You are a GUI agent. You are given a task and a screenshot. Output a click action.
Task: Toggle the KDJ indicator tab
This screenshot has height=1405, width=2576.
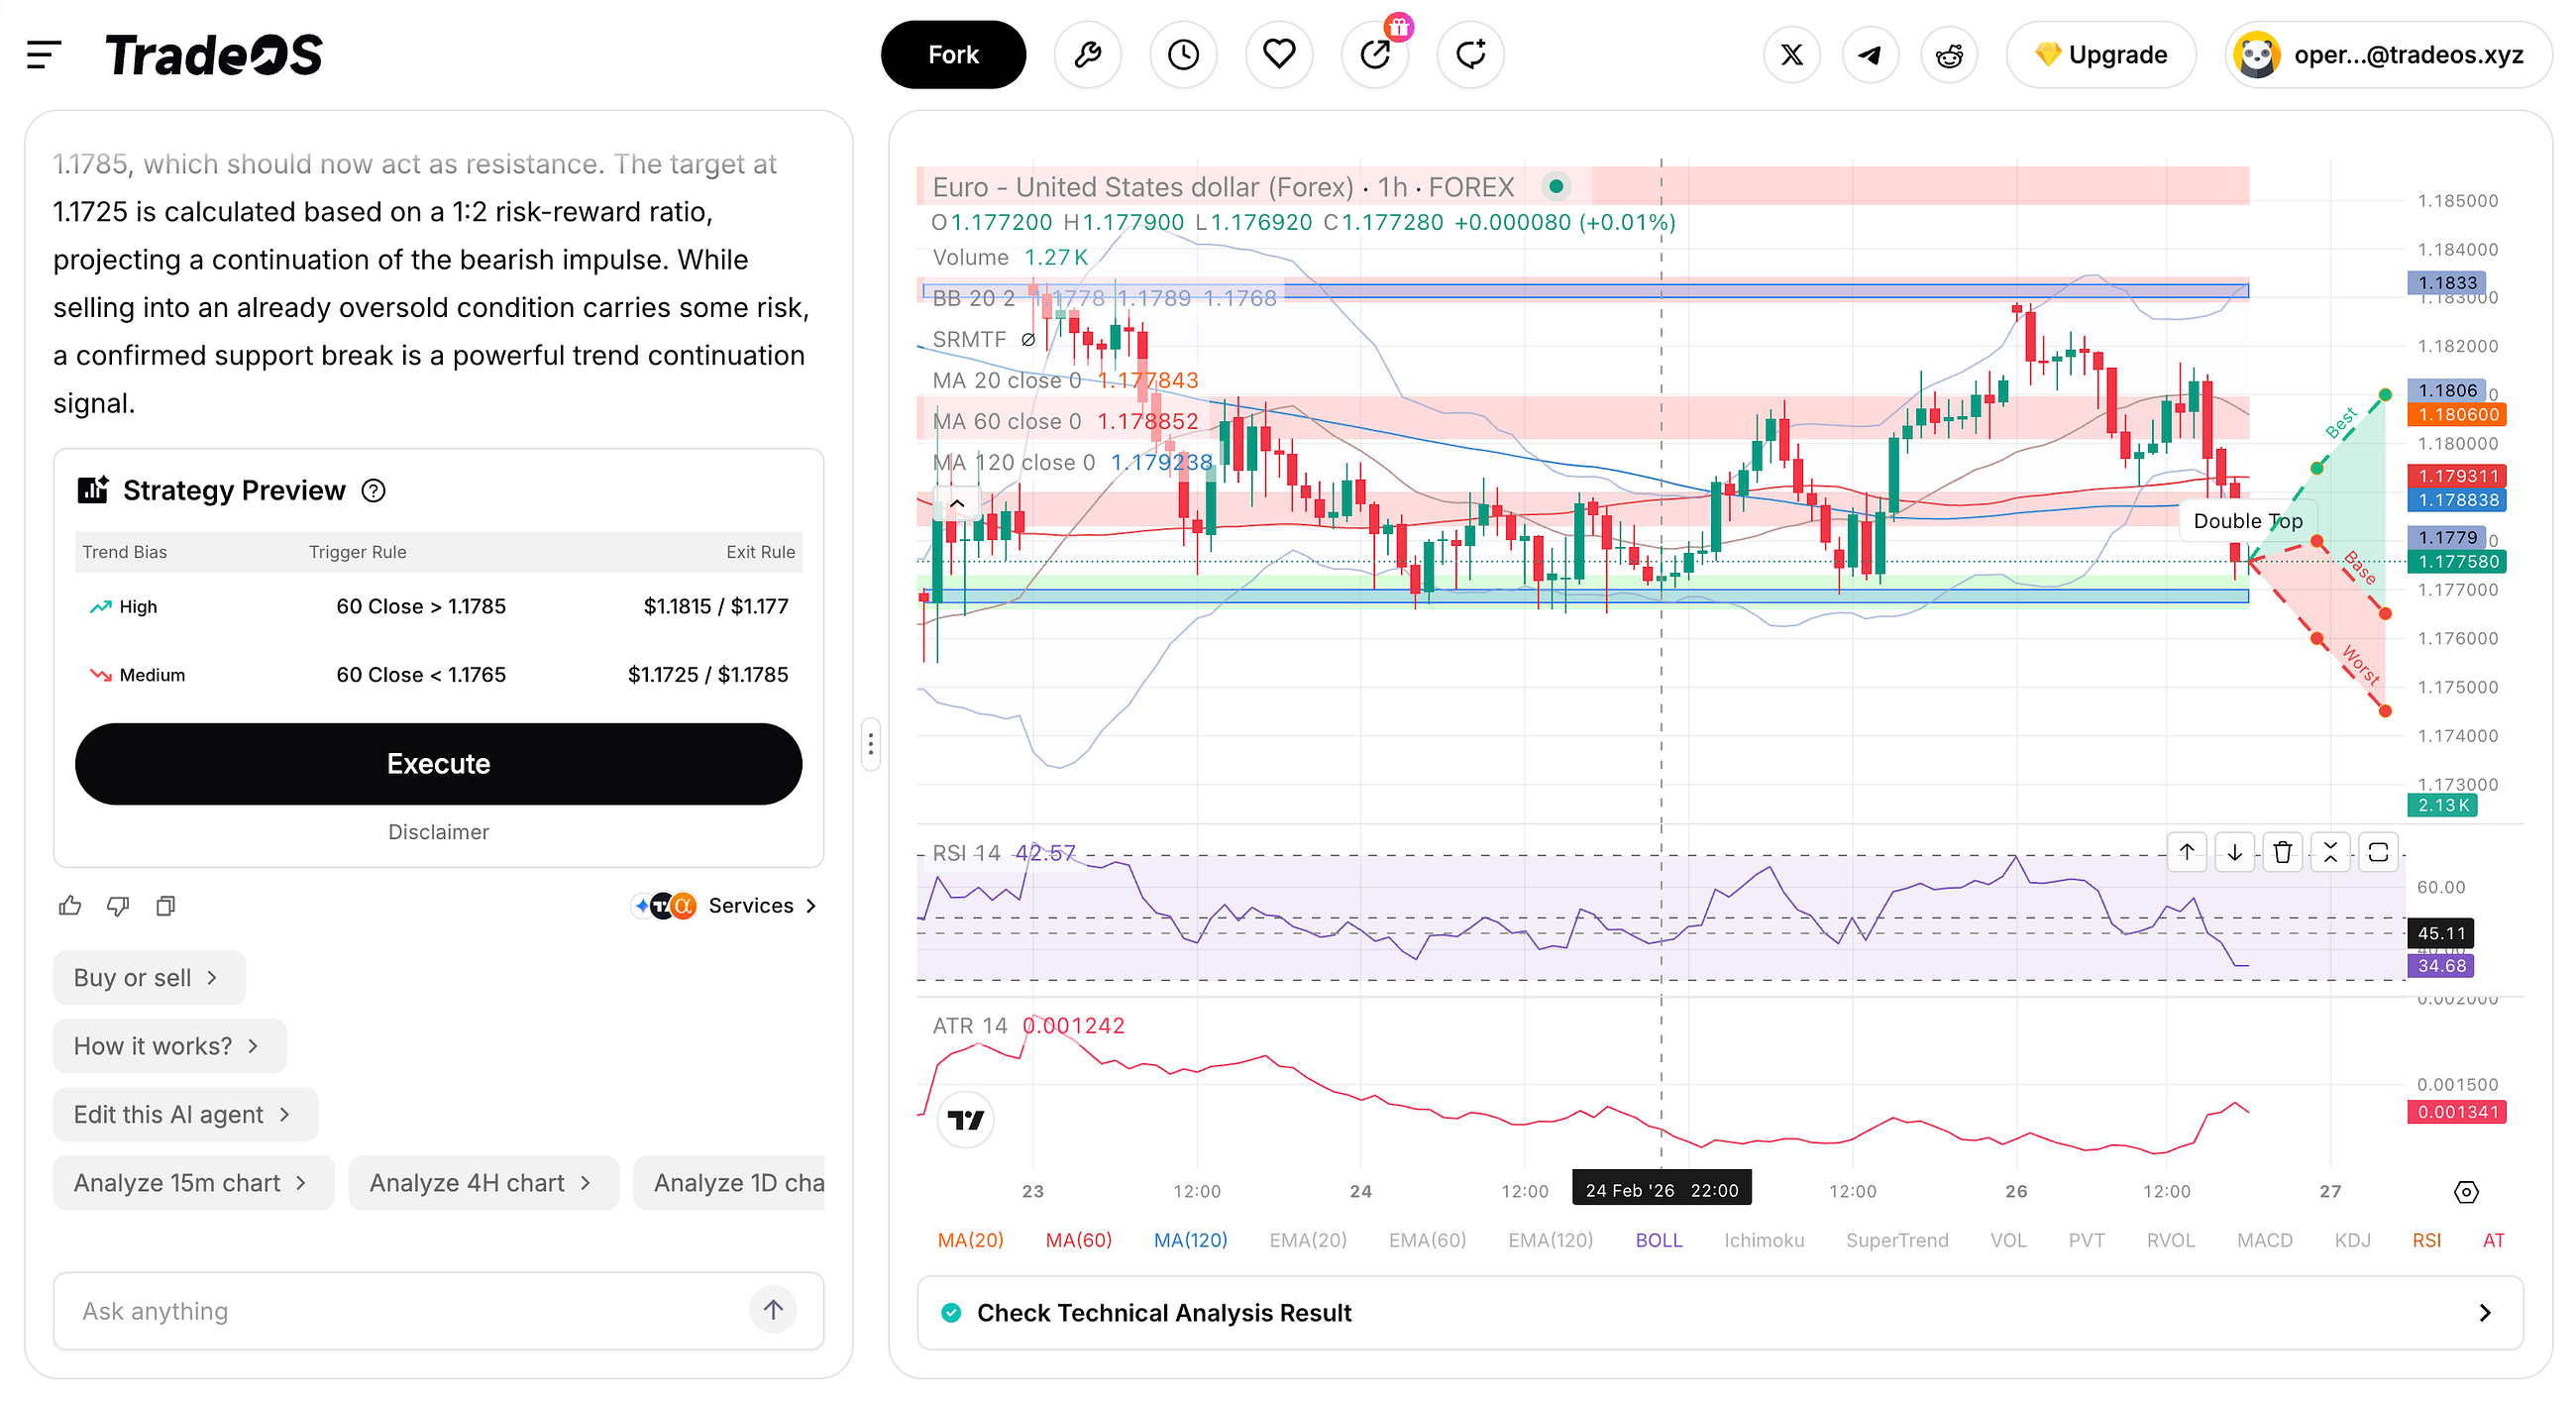(x=2352, y=1240)
